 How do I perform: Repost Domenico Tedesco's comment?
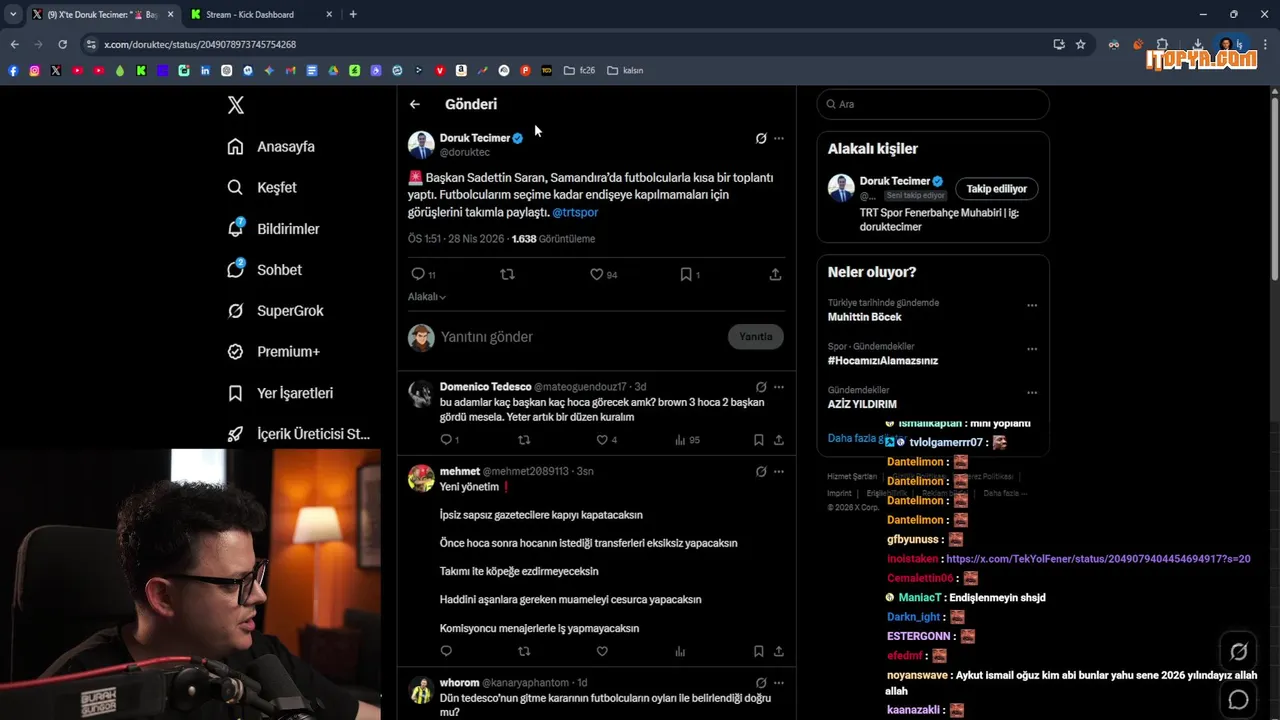click(x=524, y=440)
